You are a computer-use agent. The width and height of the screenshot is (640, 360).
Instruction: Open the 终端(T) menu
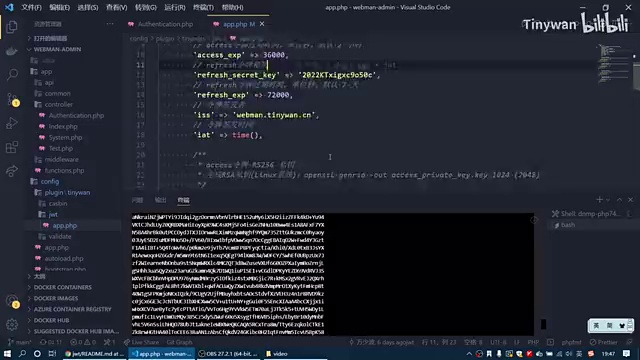click(203, 7)
